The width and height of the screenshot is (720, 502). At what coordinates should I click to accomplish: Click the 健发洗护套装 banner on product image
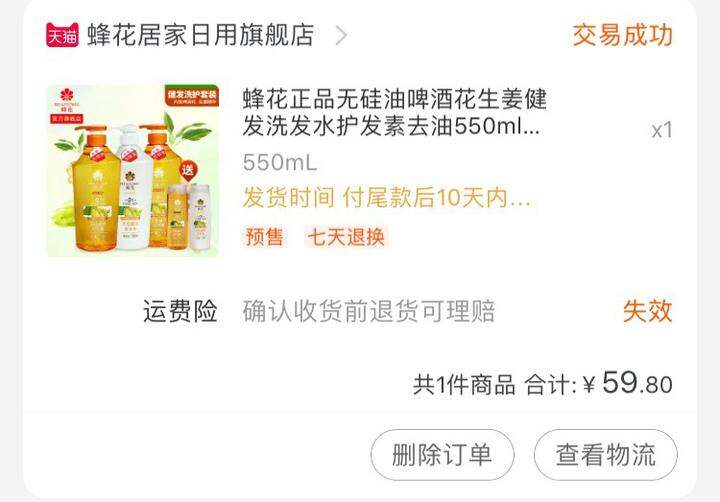pos(191,96)
